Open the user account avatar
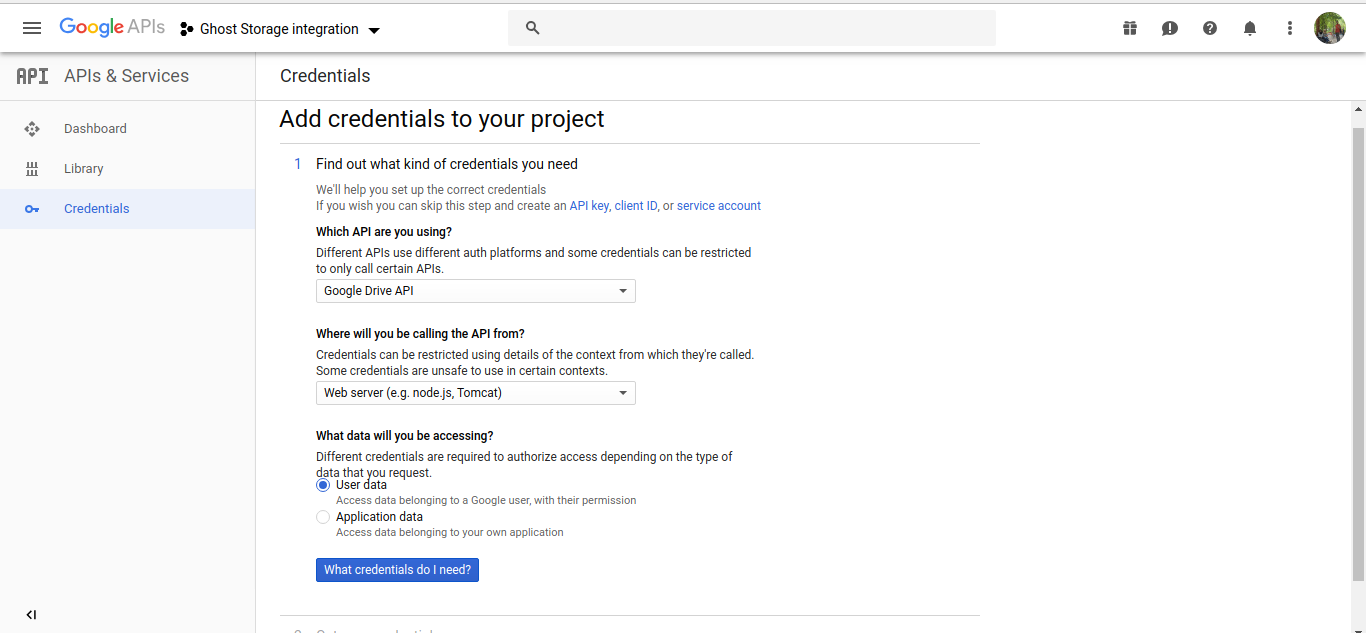Image resolution: width=1366 pixels, height=633 pixels. (x=1330, y=28)
